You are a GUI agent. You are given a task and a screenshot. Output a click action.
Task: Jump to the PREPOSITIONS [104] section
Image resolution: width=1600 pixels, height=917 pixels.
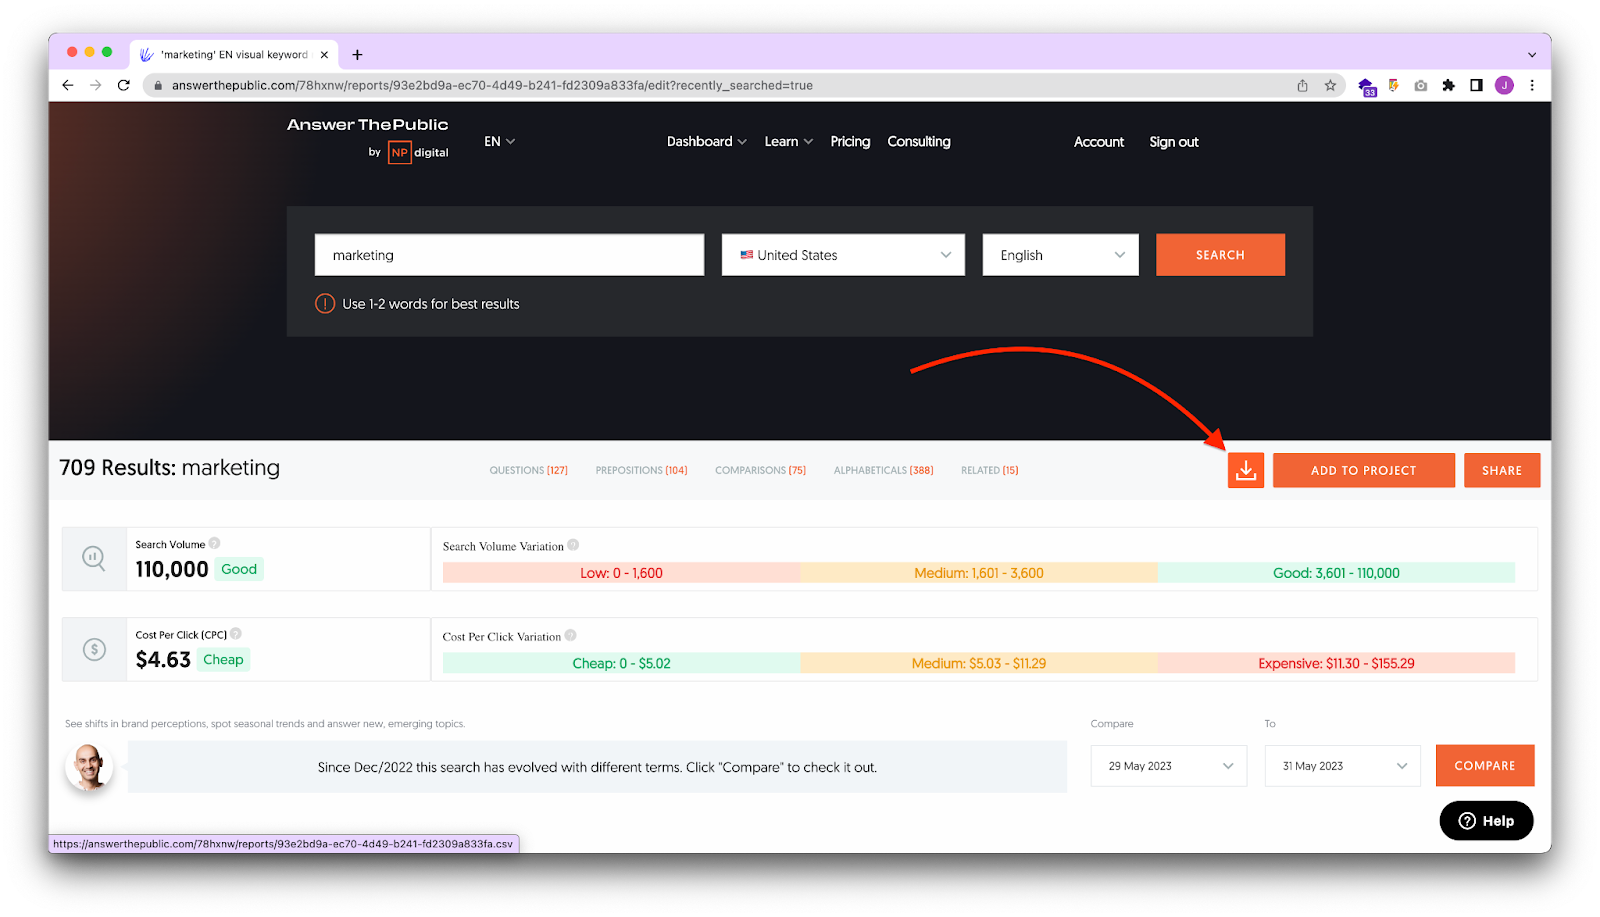pyautogui.click(x=641, y=470)
